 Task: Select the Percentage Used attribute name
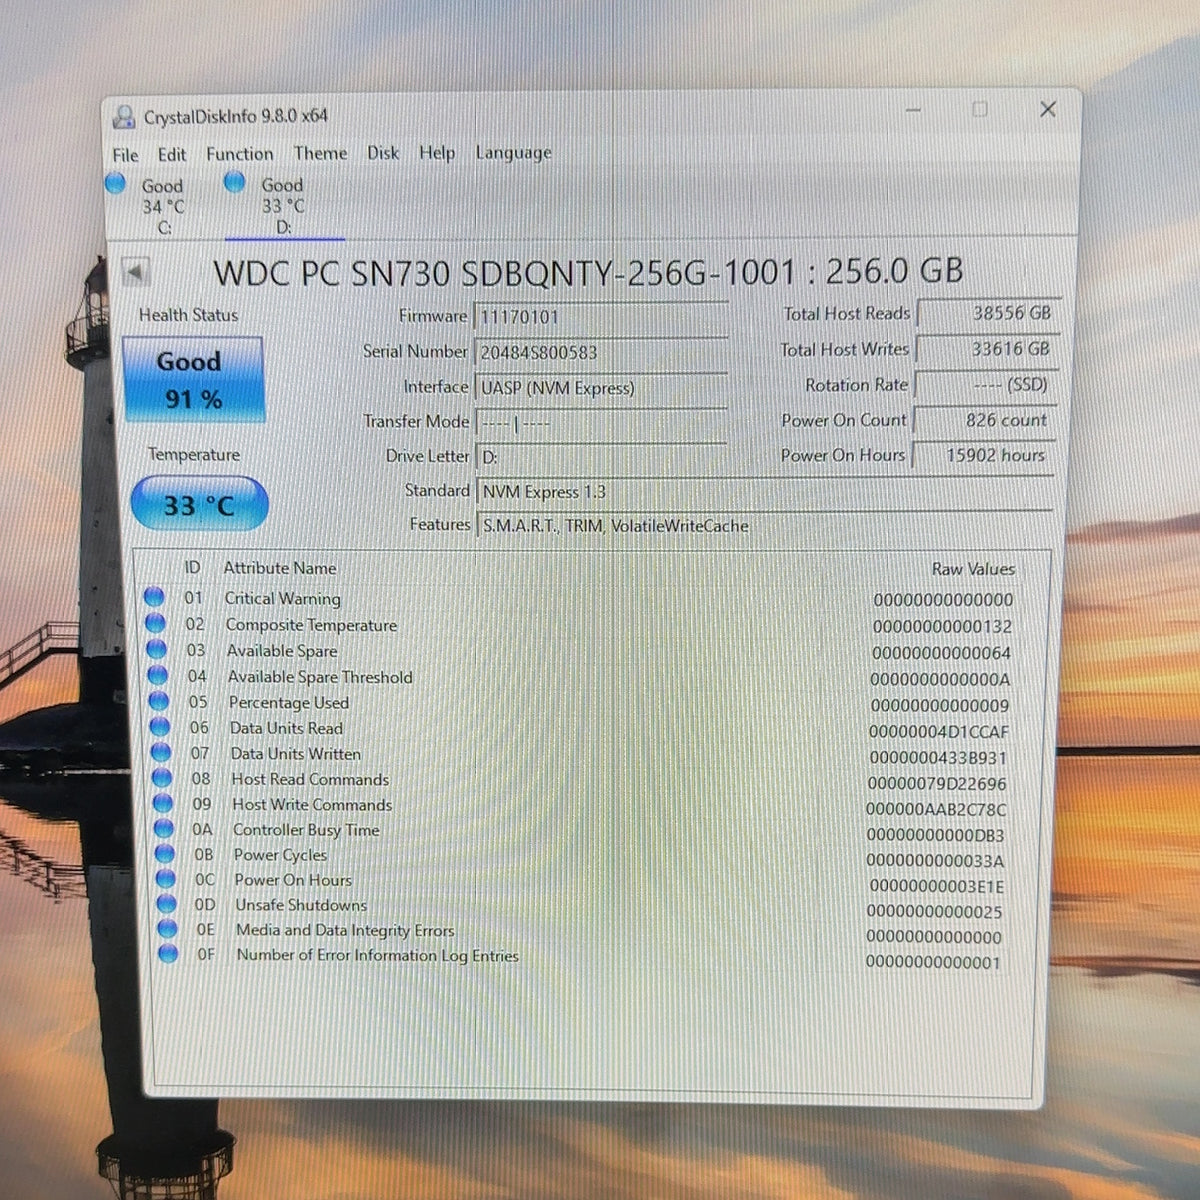pyautogui.click(x=288, y=702)
